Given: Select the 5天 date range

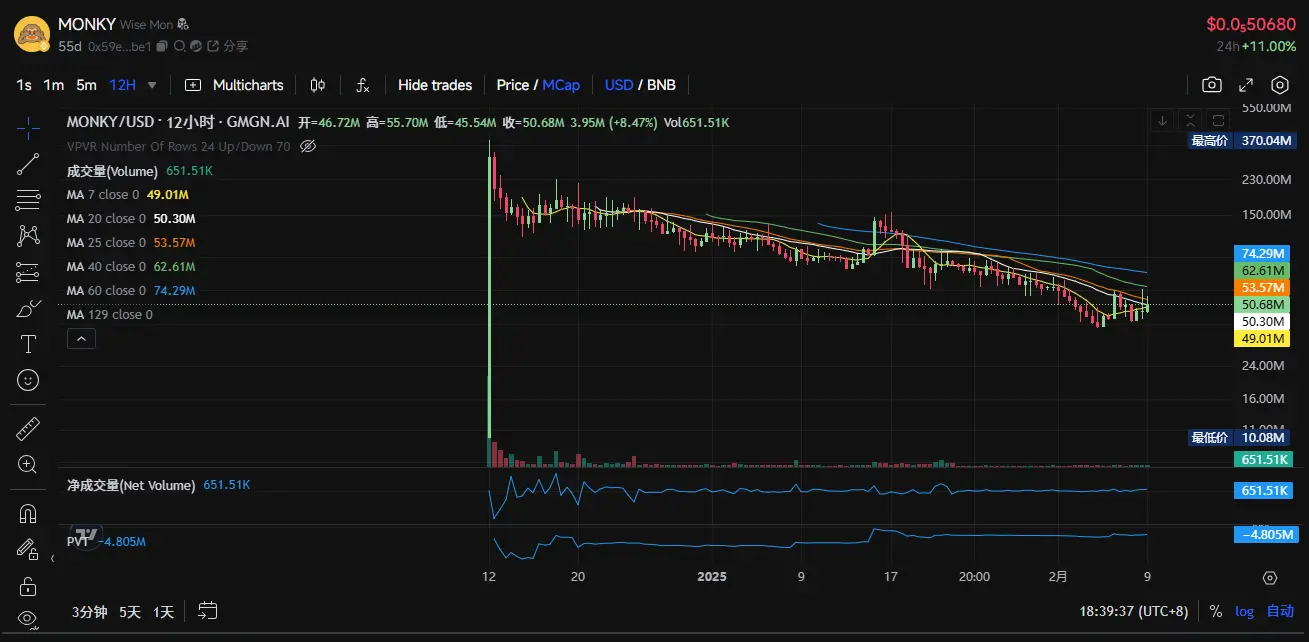Looking at the screenshot, I should pos(130,611).
